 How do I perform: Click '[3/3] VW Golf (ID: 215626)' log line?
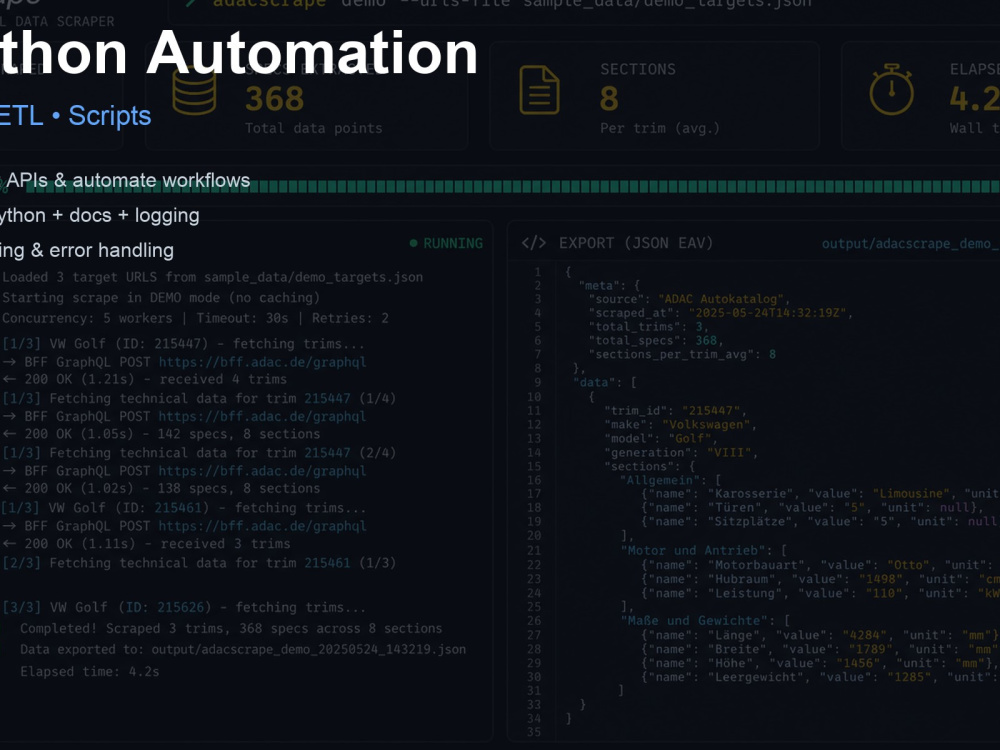pos(184,608)
